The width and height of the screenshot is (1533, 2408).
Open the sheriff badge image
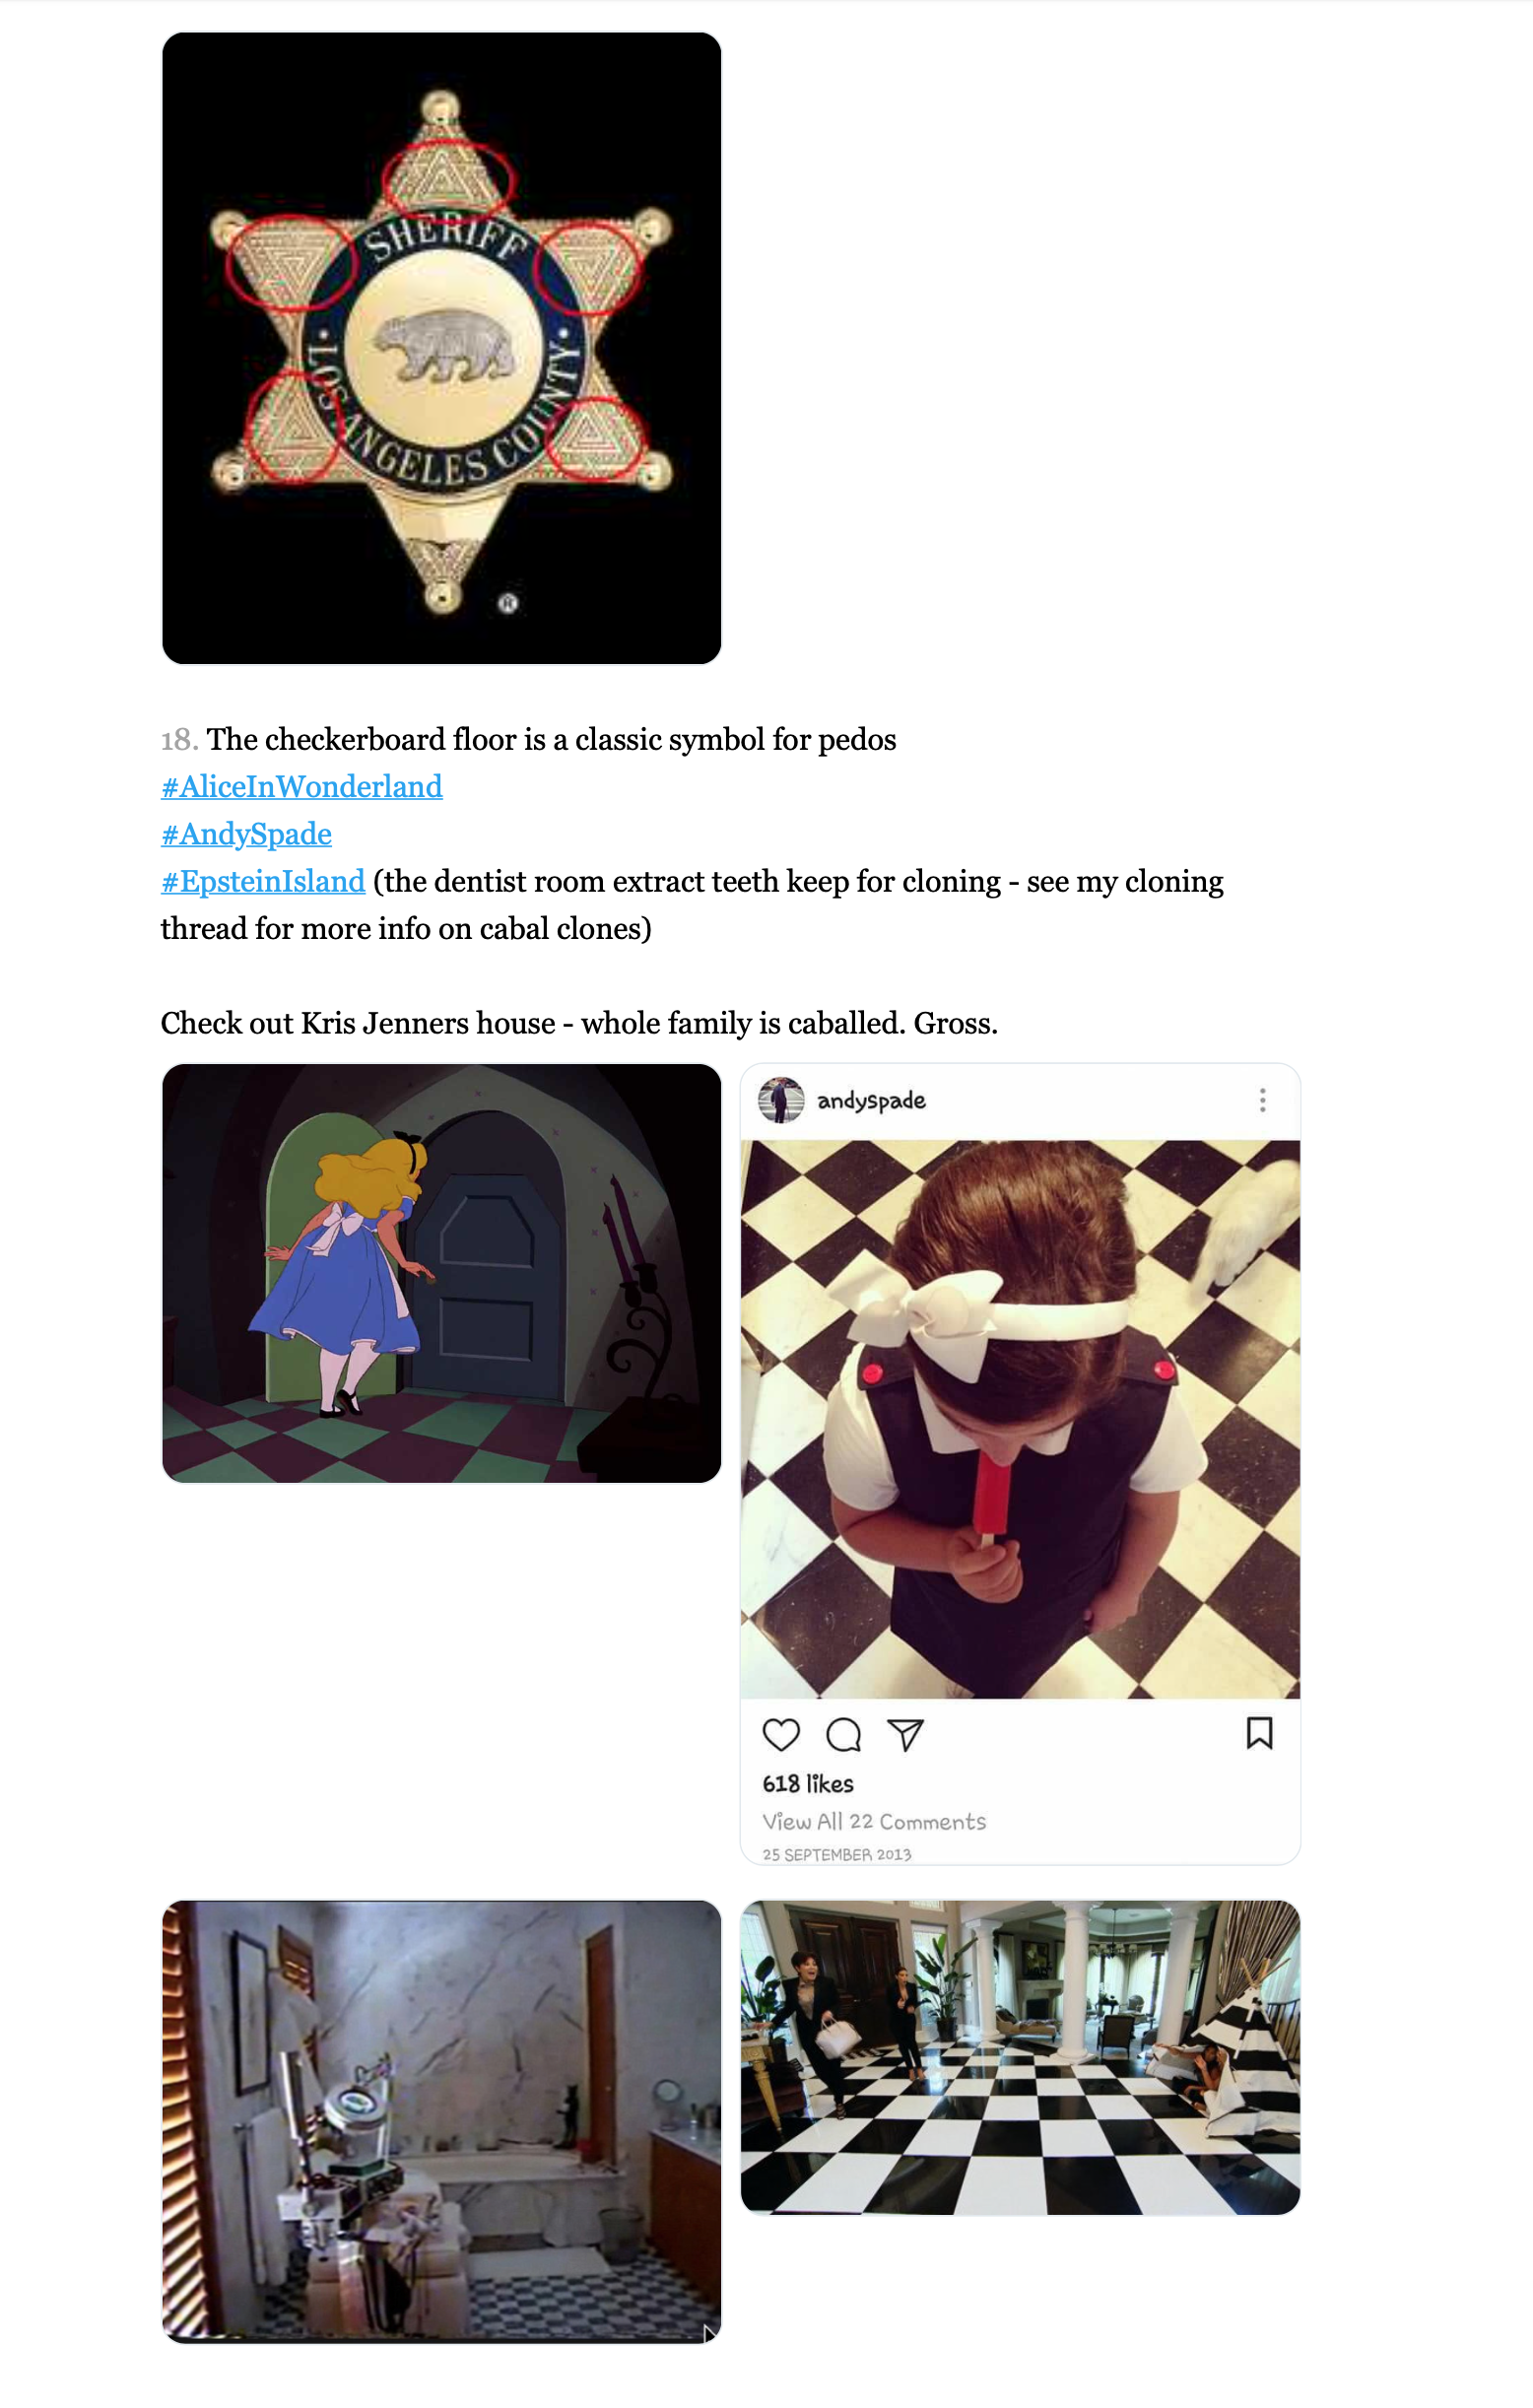click(x=442, y=348)
